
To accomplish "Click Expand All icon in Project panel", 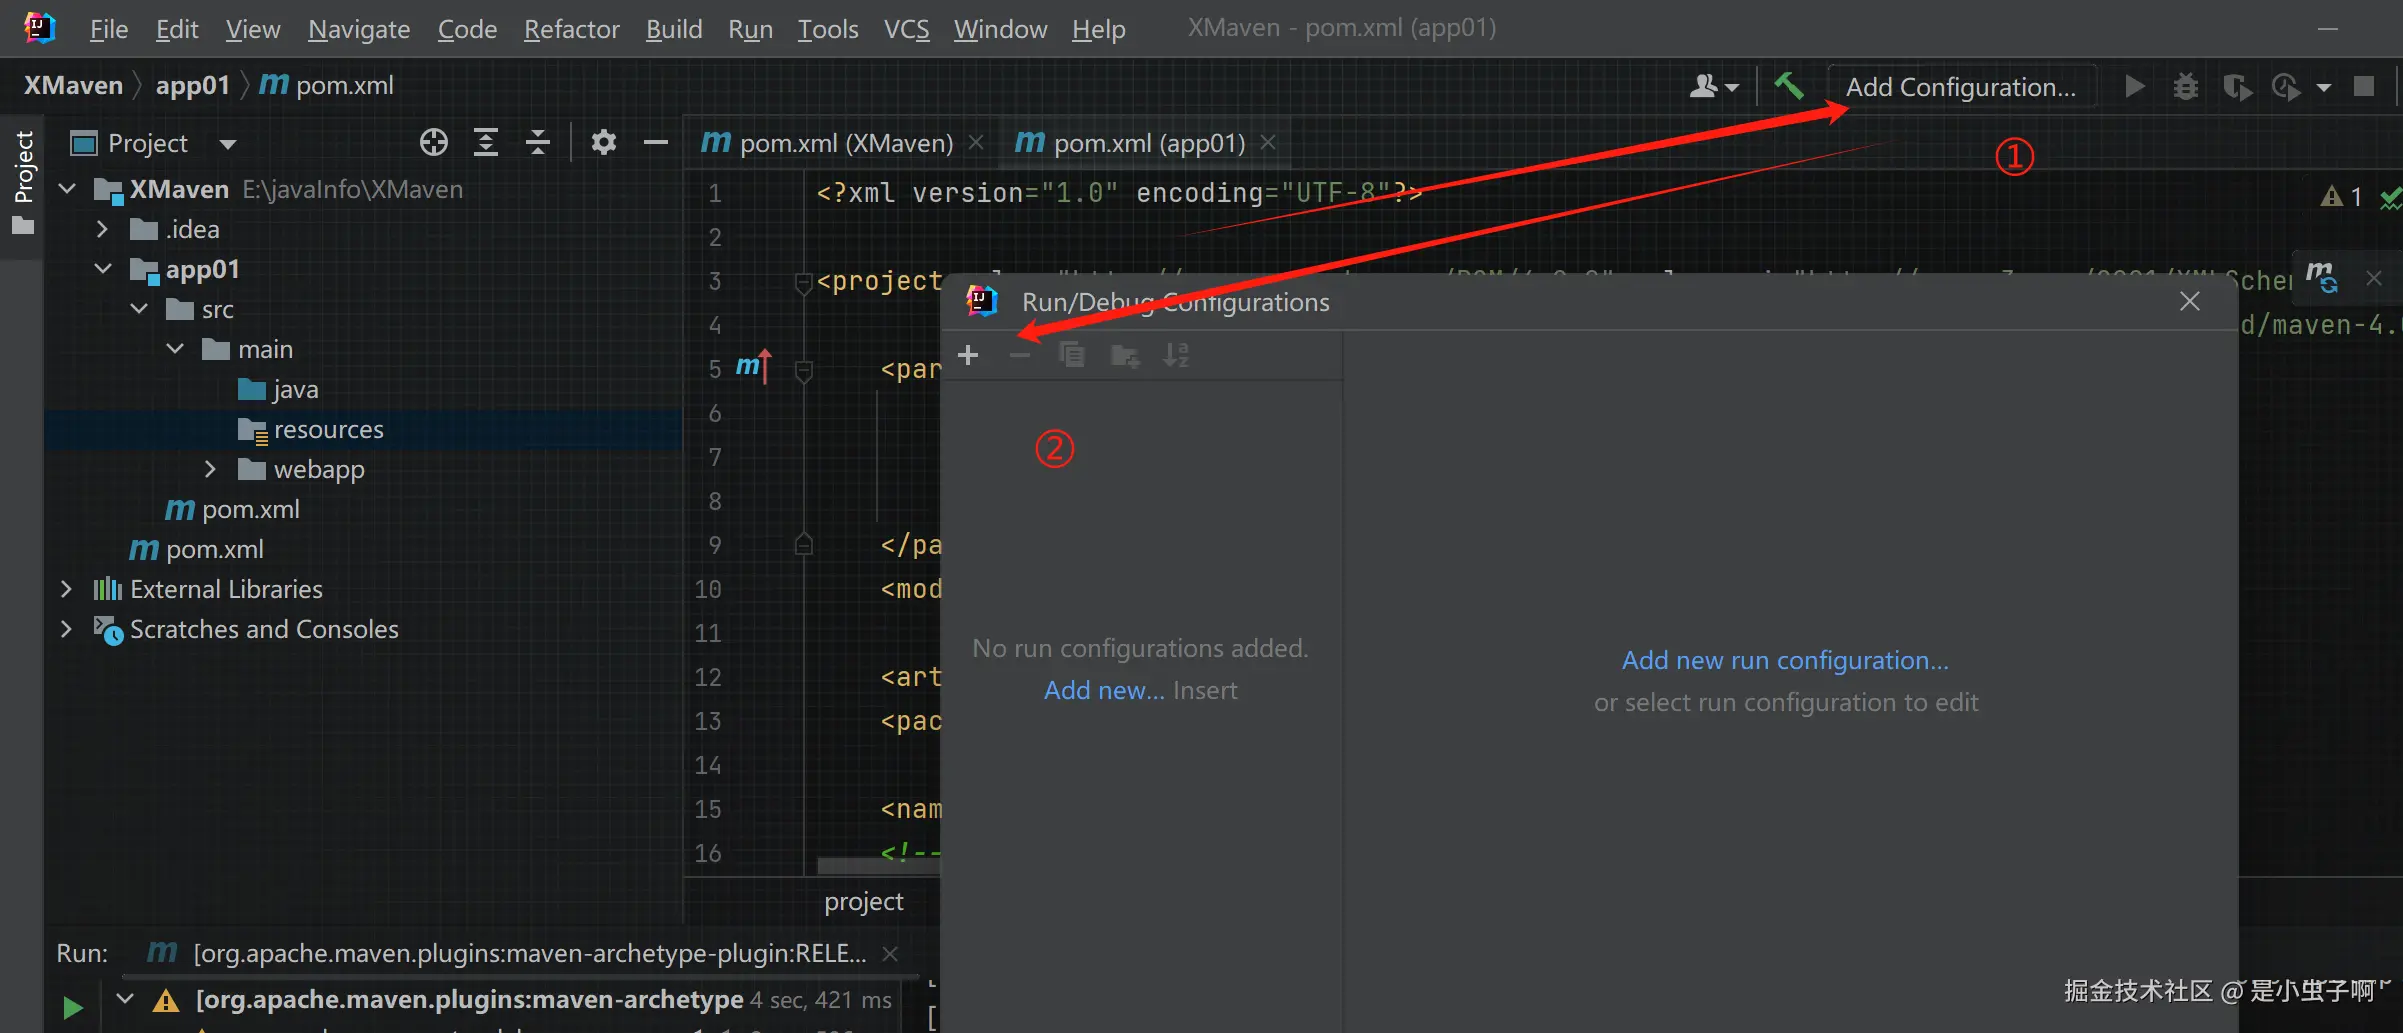I will [x=485, y=142].
